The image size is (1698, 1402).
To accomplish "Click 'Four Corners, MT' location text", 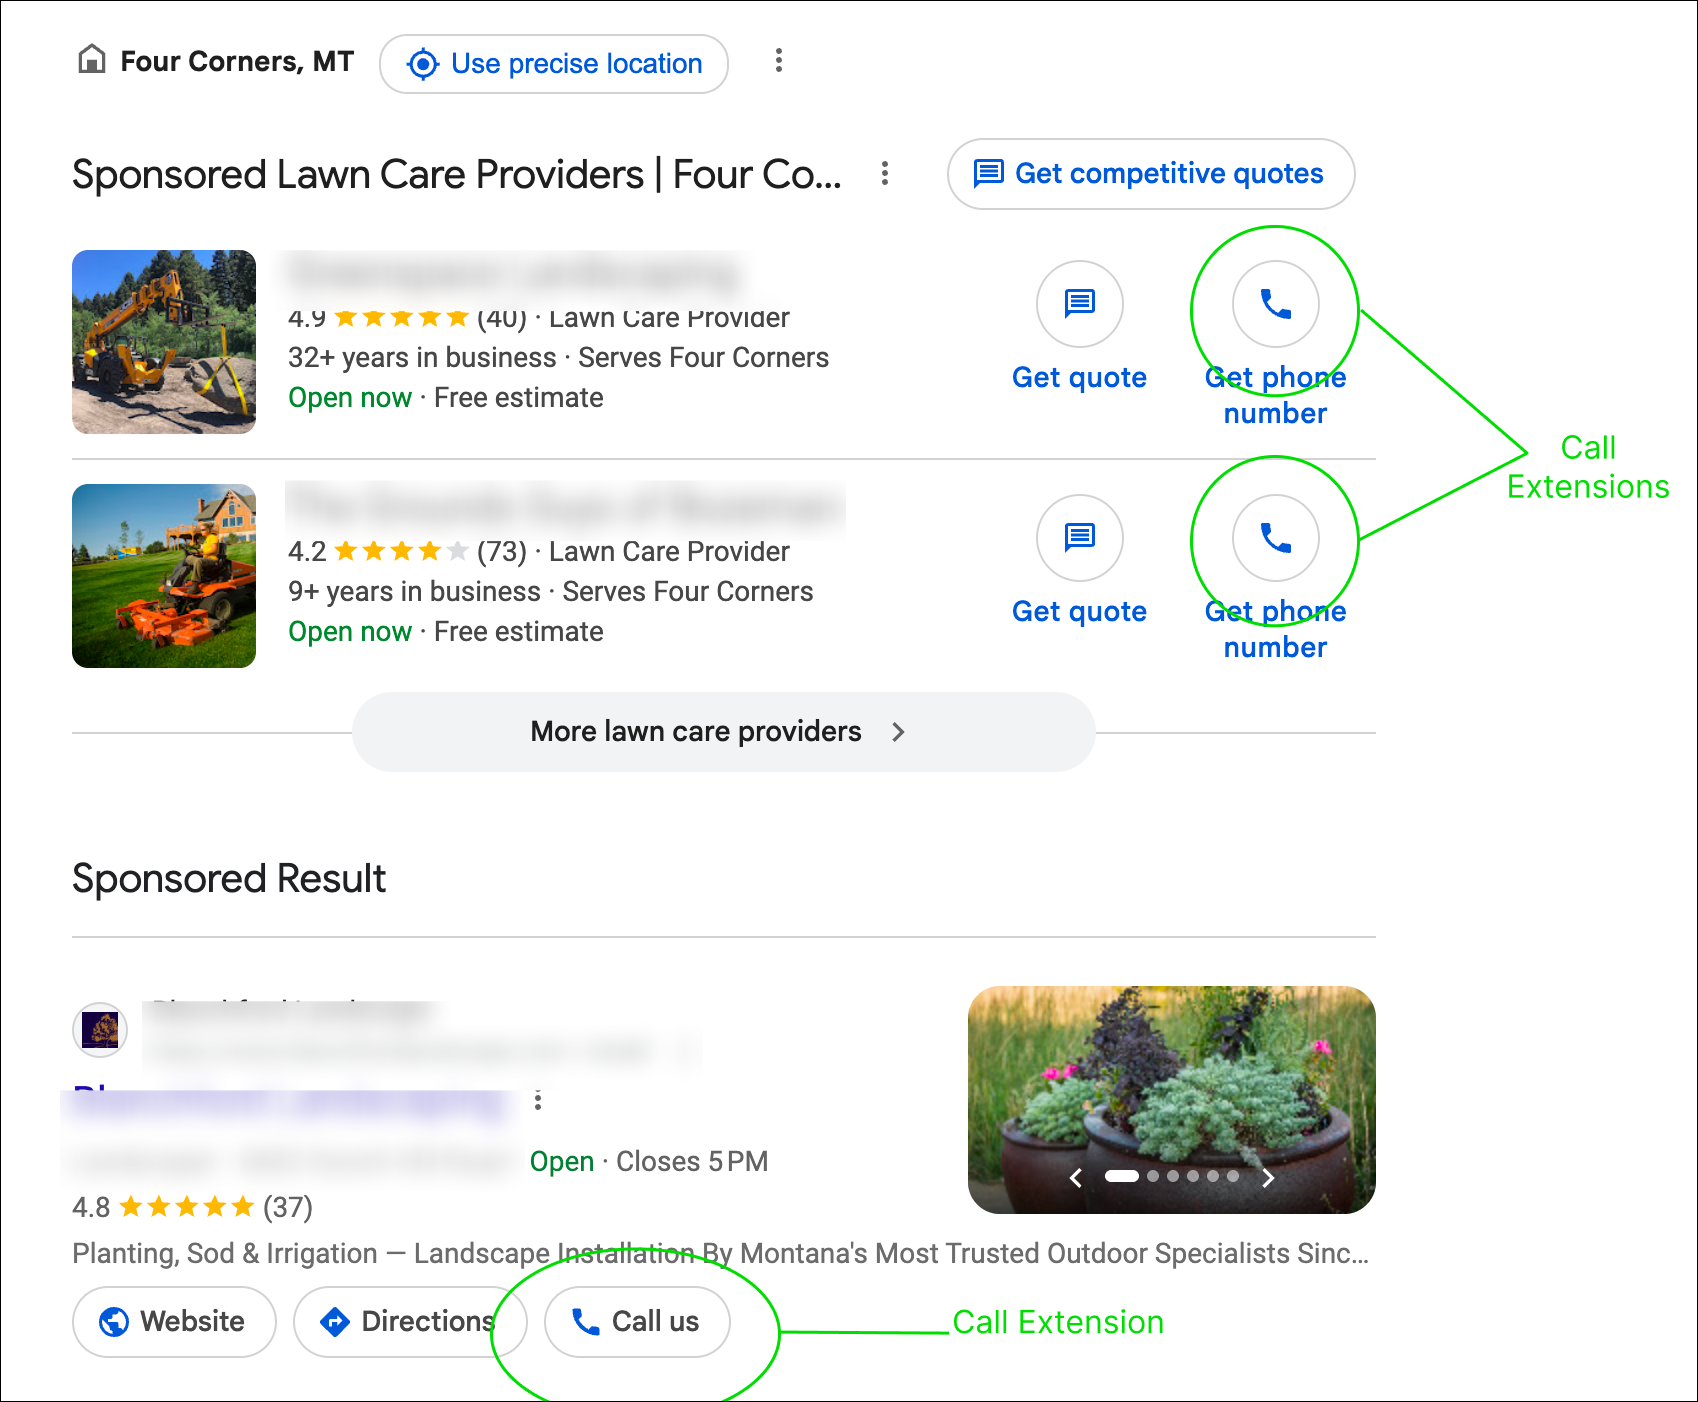I will [x=237, y=62].
